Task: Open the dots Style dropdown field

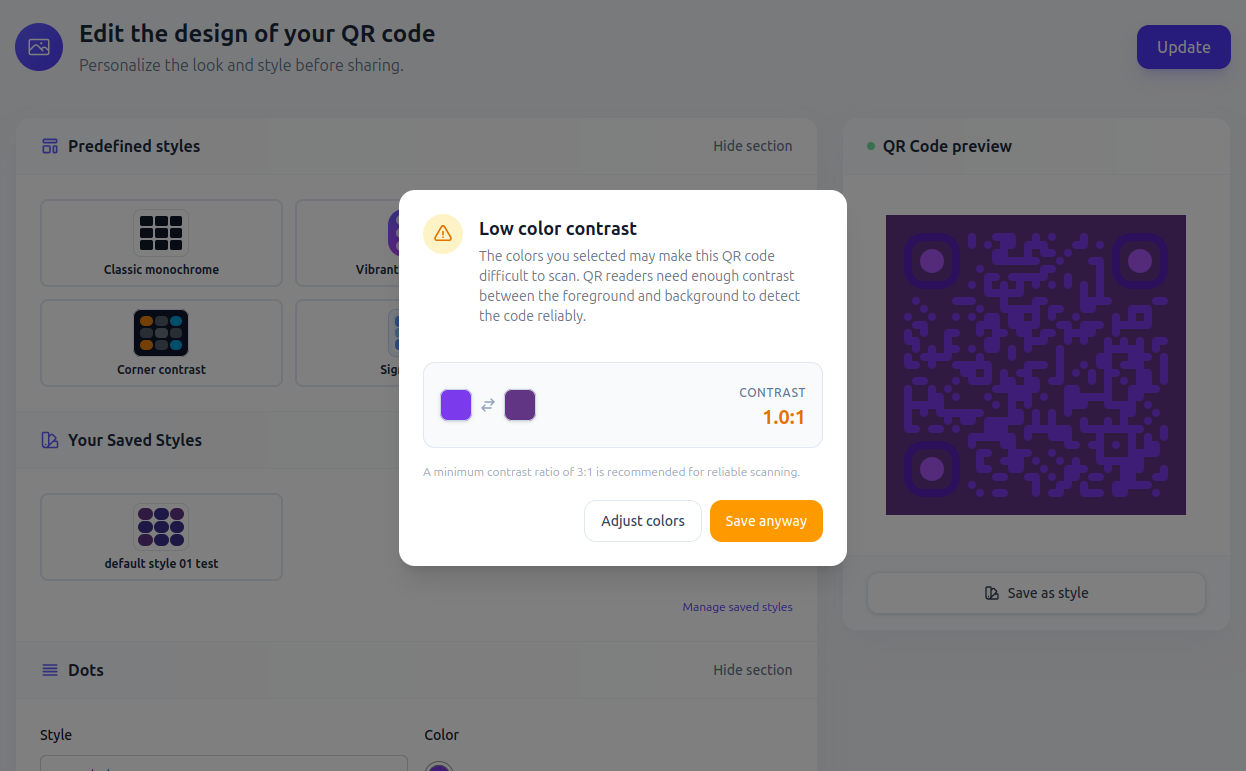Action: [x=223, y=764]
